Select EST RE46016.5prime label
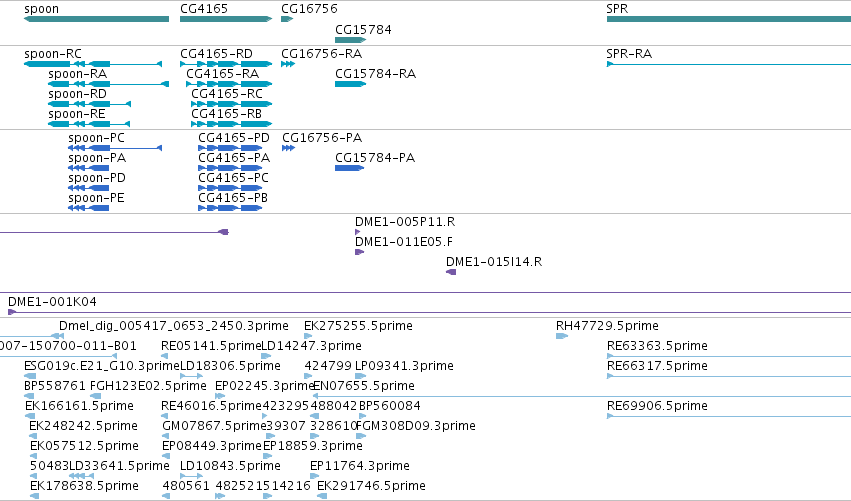 pos(211,407)
